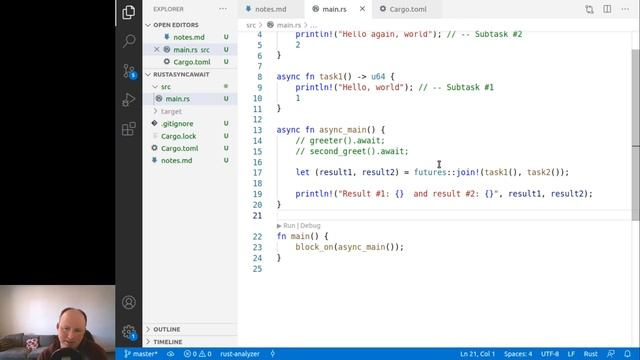Click the Run code lens above main

(289, 225)
